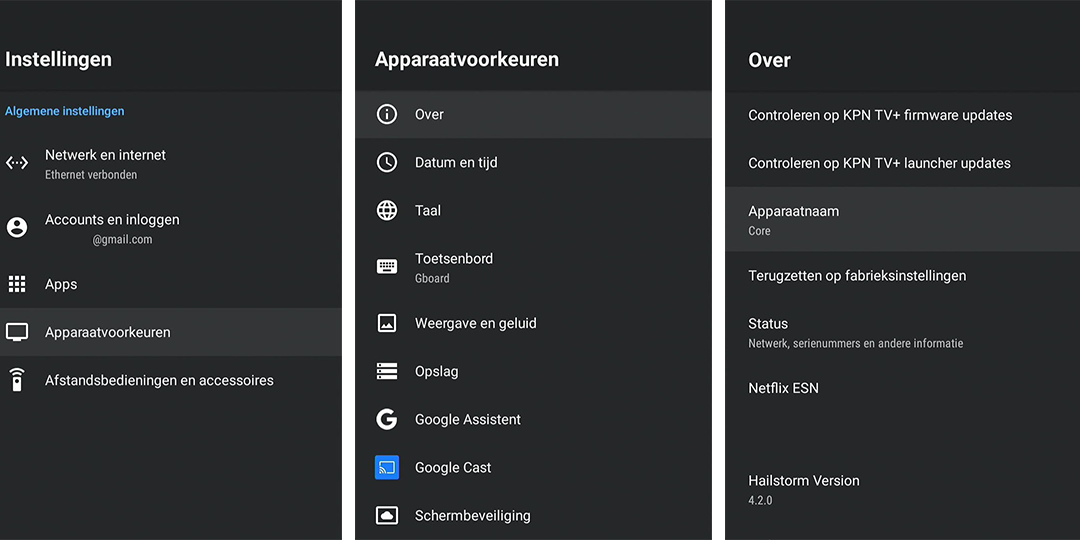This screenshot has width=1080, height=540.
Task: Select the Taal globe icon
Action: [x=386, y=210]
